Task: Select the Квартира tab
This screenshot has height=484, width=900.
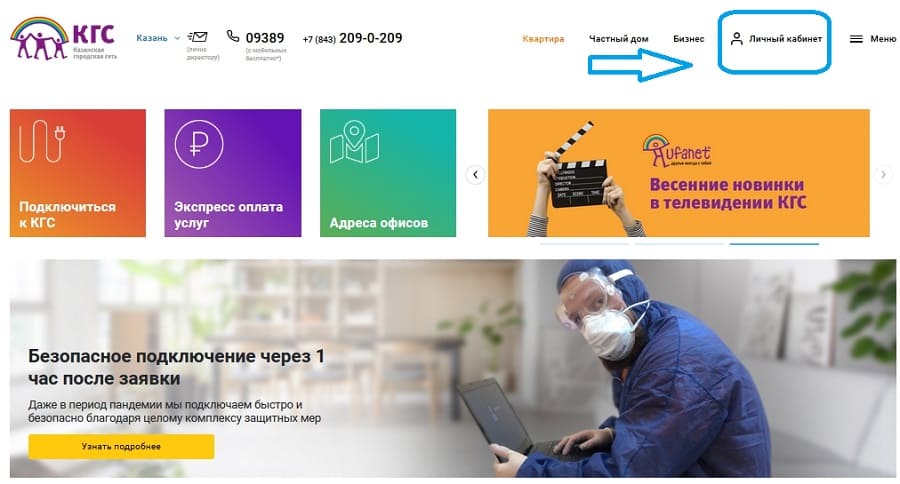Action: [543, 39]
